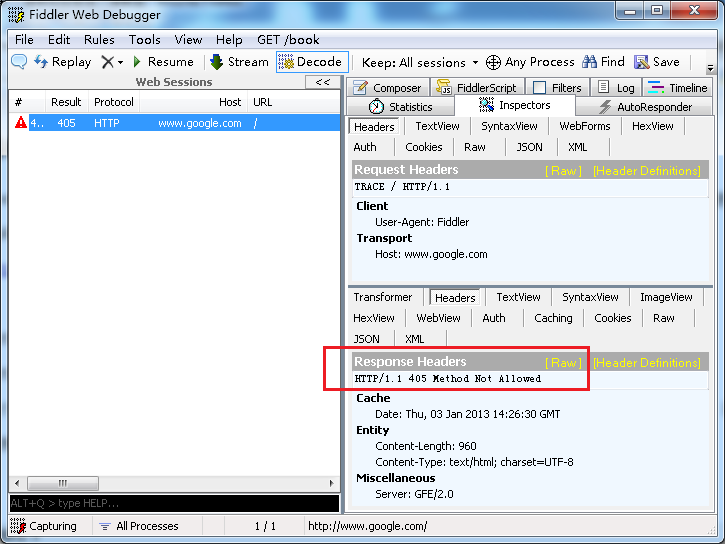This screenshot has width=725, height=544.
Task: Resume the paused session
Action: [x=162, y=62]
